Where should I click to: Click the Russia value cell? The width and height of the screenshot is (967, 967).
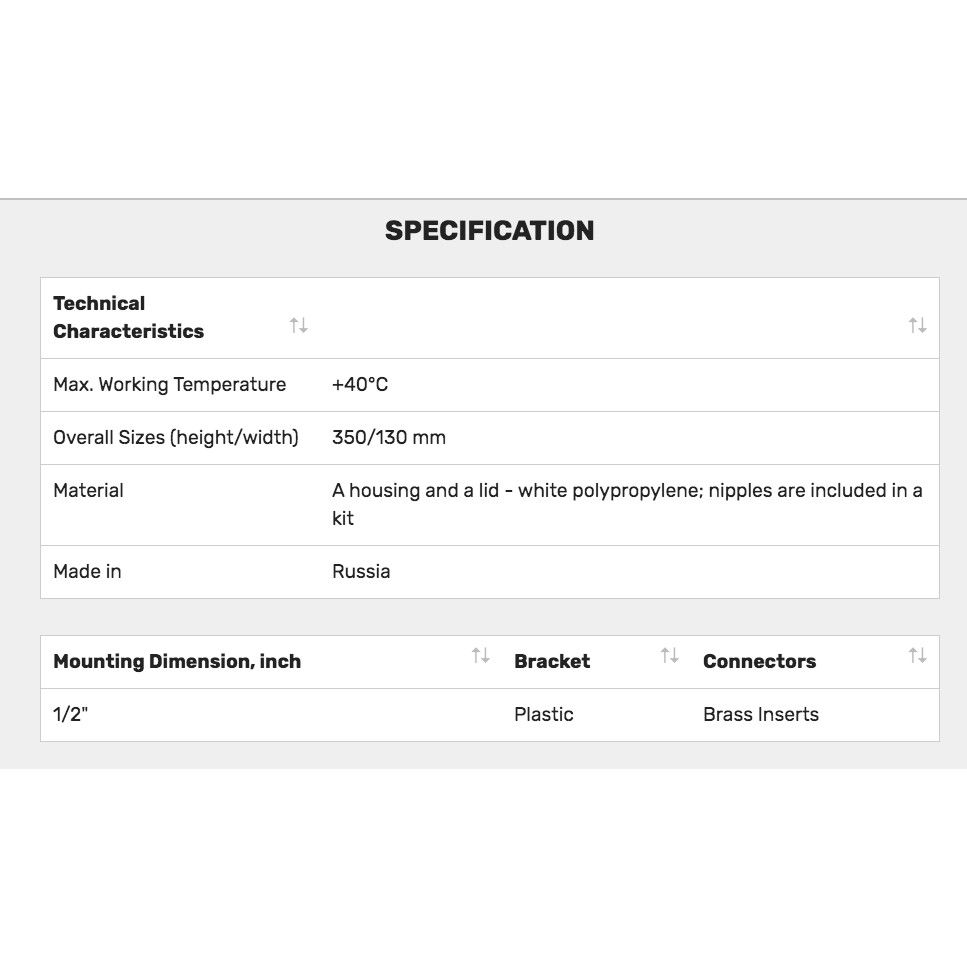pyautogui.click(x=361, y=572)
